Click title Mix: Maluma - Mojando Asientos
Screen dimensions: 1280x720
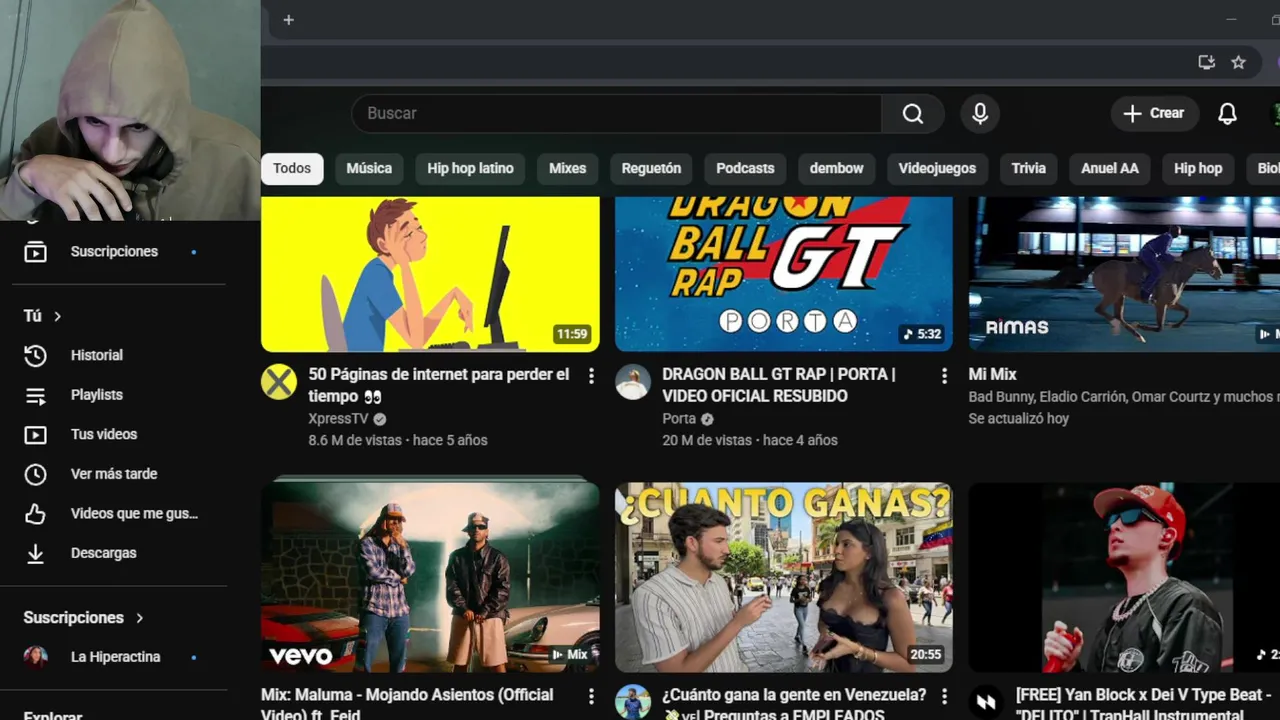tap(407, 705)
